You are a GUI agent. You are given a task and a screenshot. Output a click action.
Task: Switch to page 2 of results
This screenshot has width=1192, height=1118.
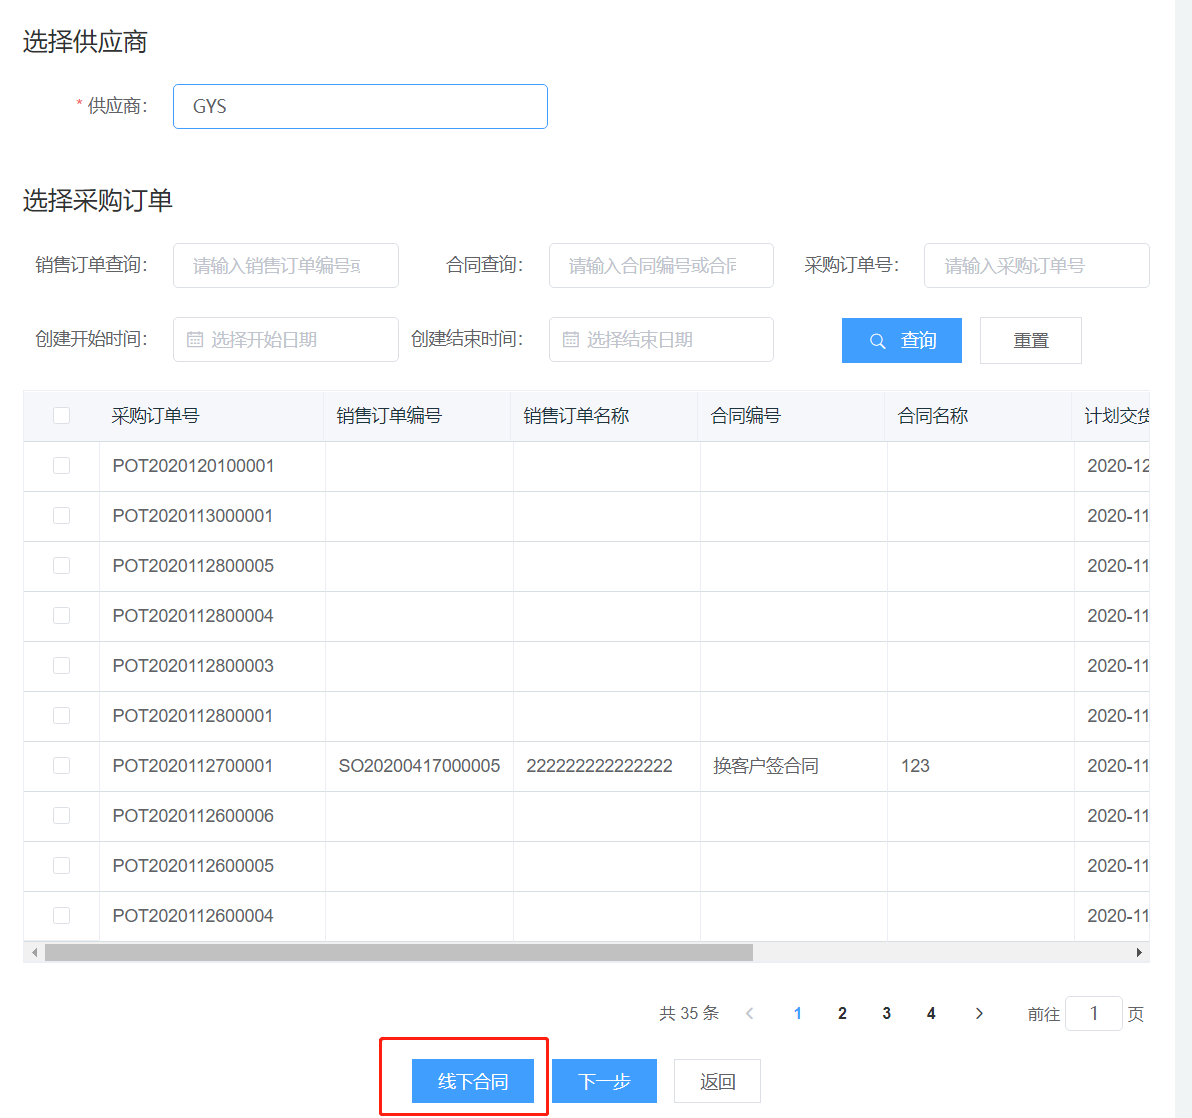(x=842, y=1013)
